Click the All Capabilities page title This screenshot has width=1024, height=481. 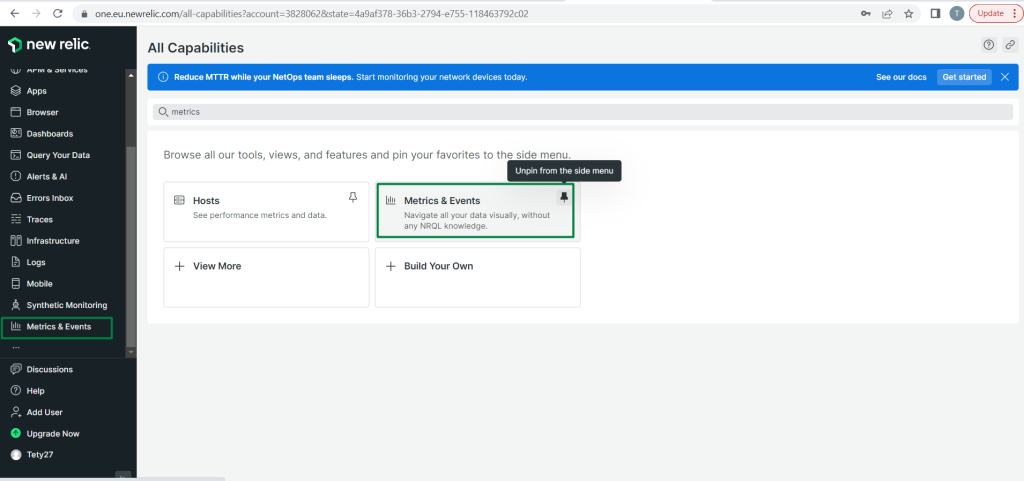pyautogui.click(x=195, y=48)
